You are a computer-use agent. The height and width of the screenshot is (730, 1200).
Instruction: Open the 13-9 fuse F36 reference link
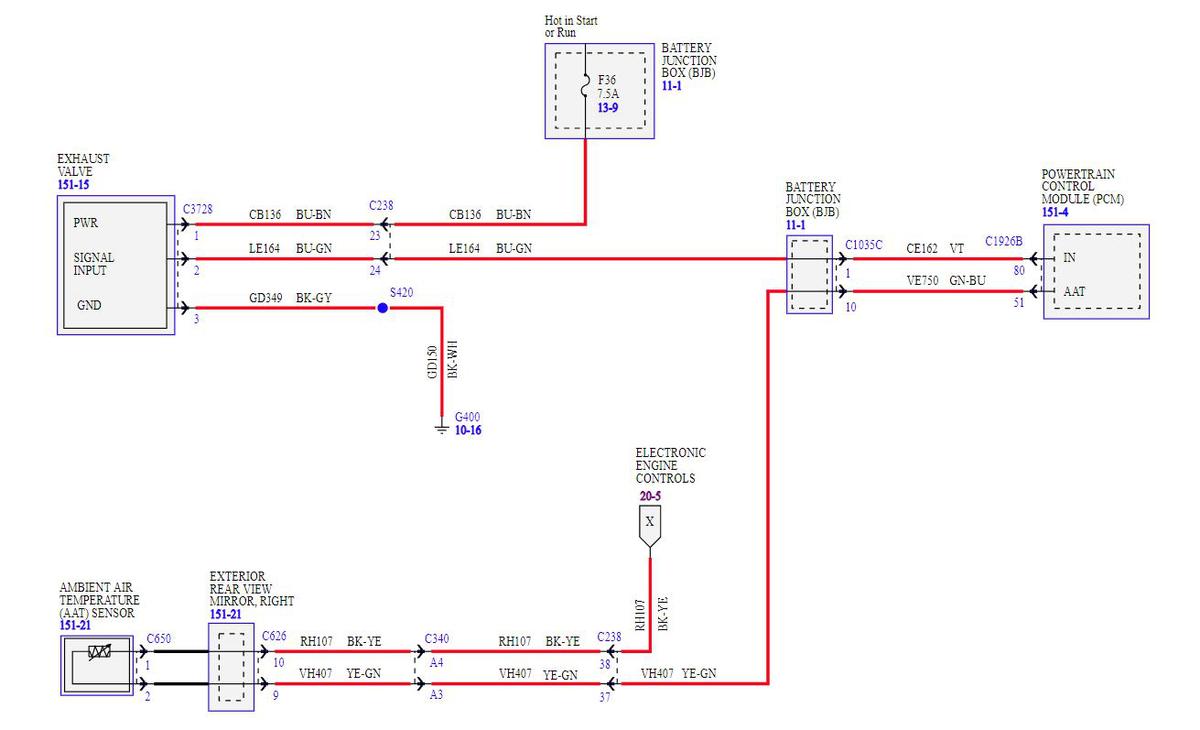pos(608,106)
